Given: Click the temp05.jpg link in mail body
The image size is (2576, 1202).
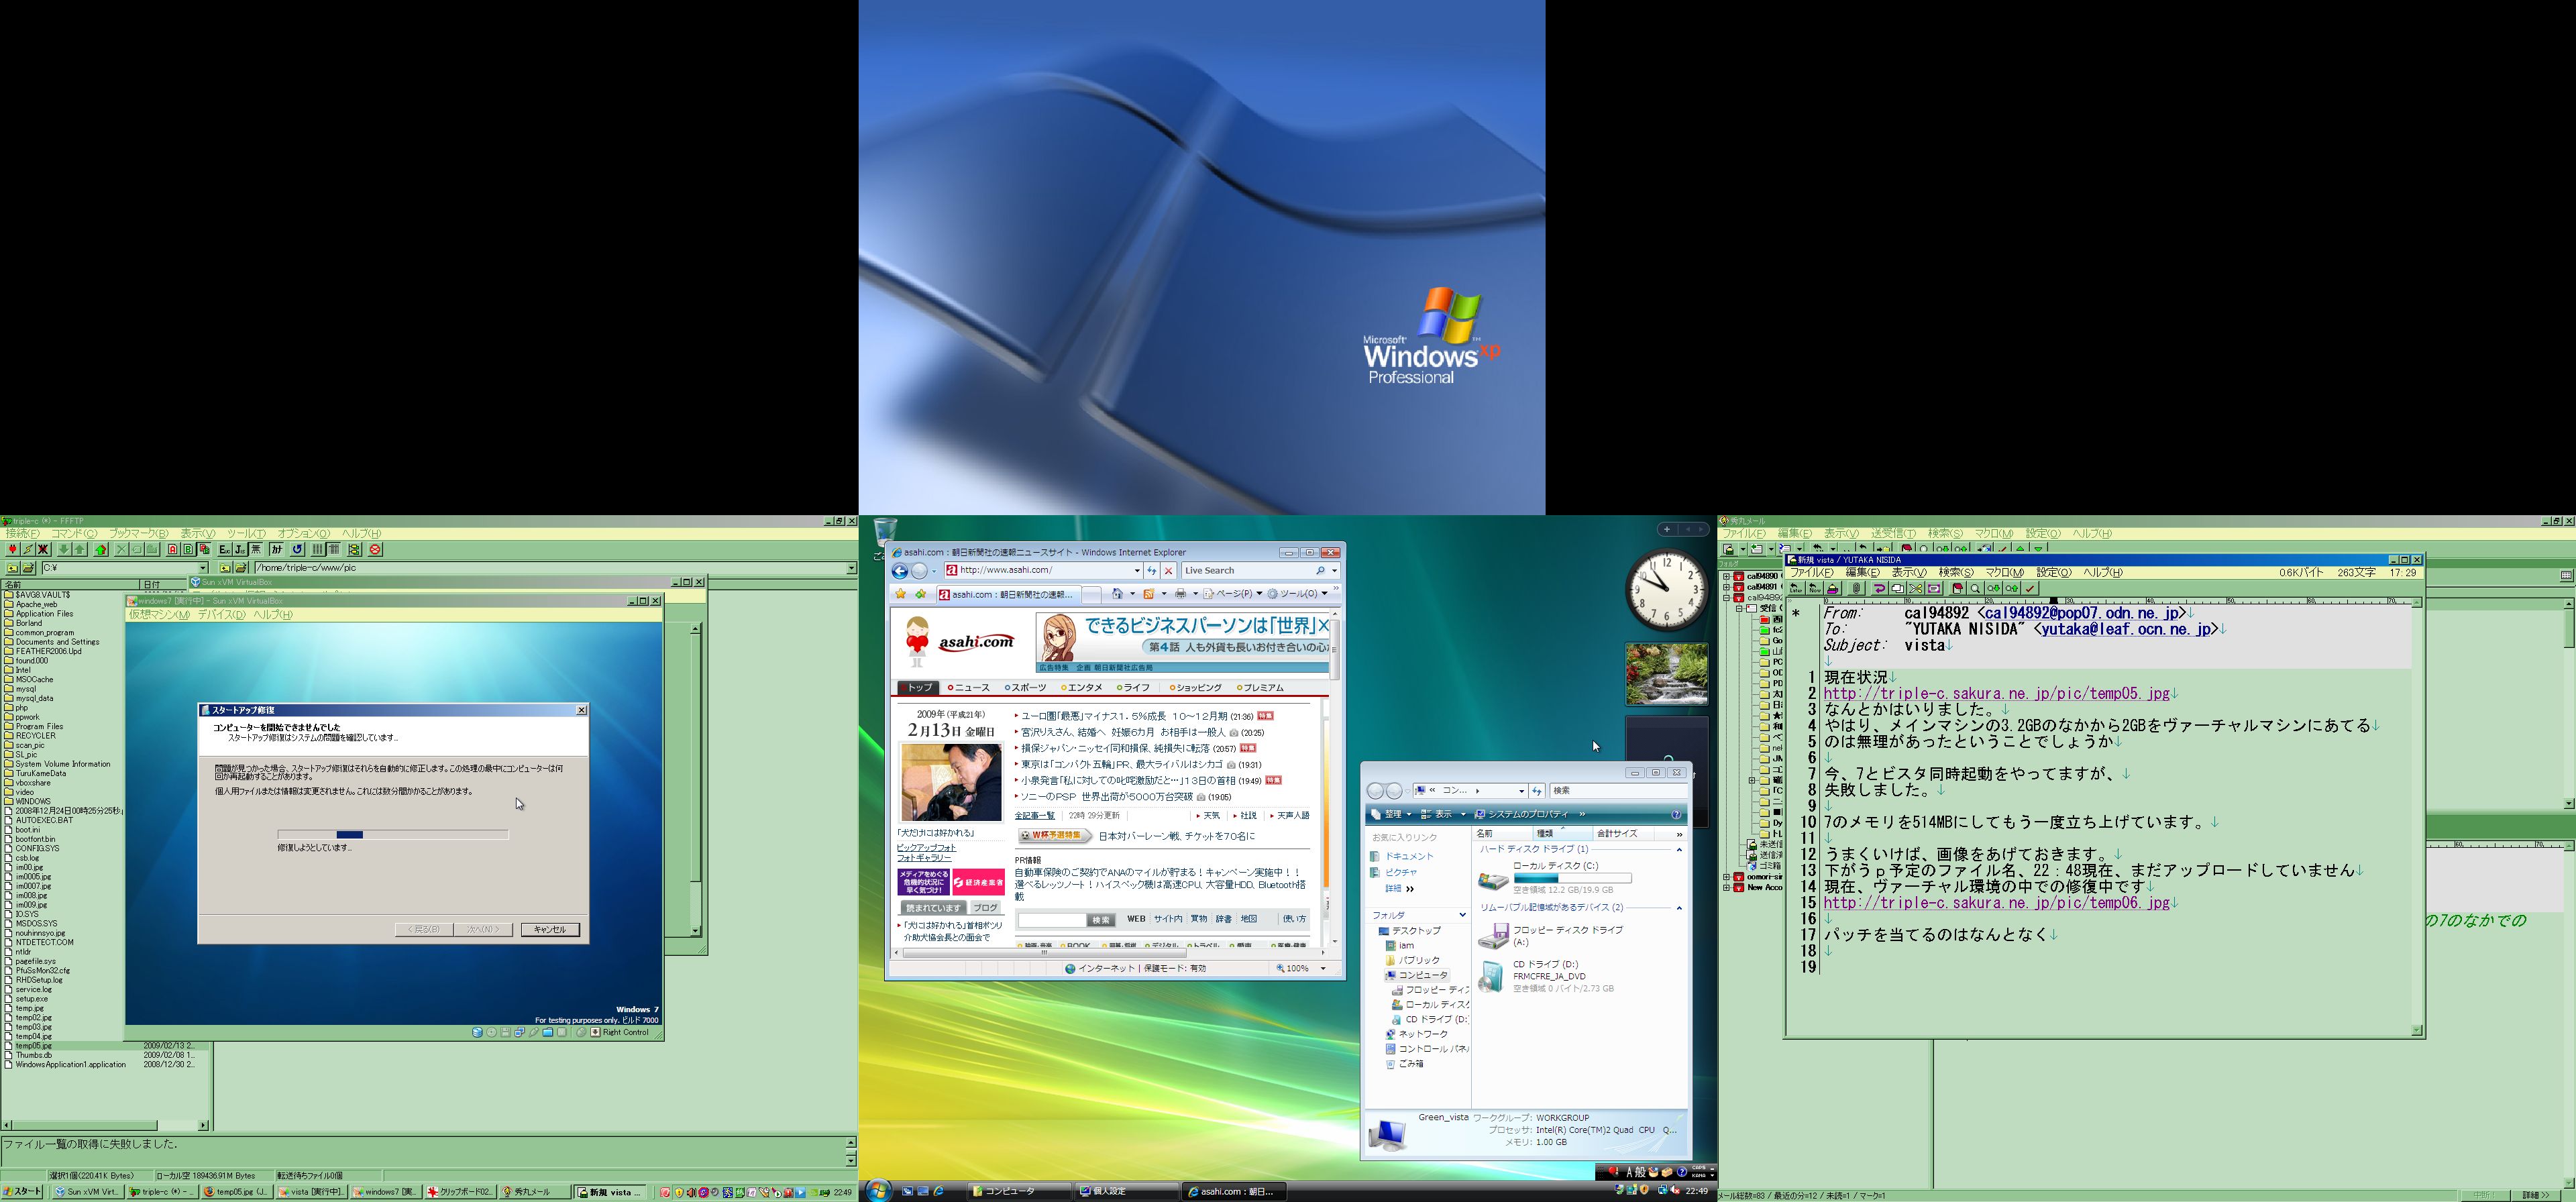Looking at the screenshot, I should coord(1996,694).
